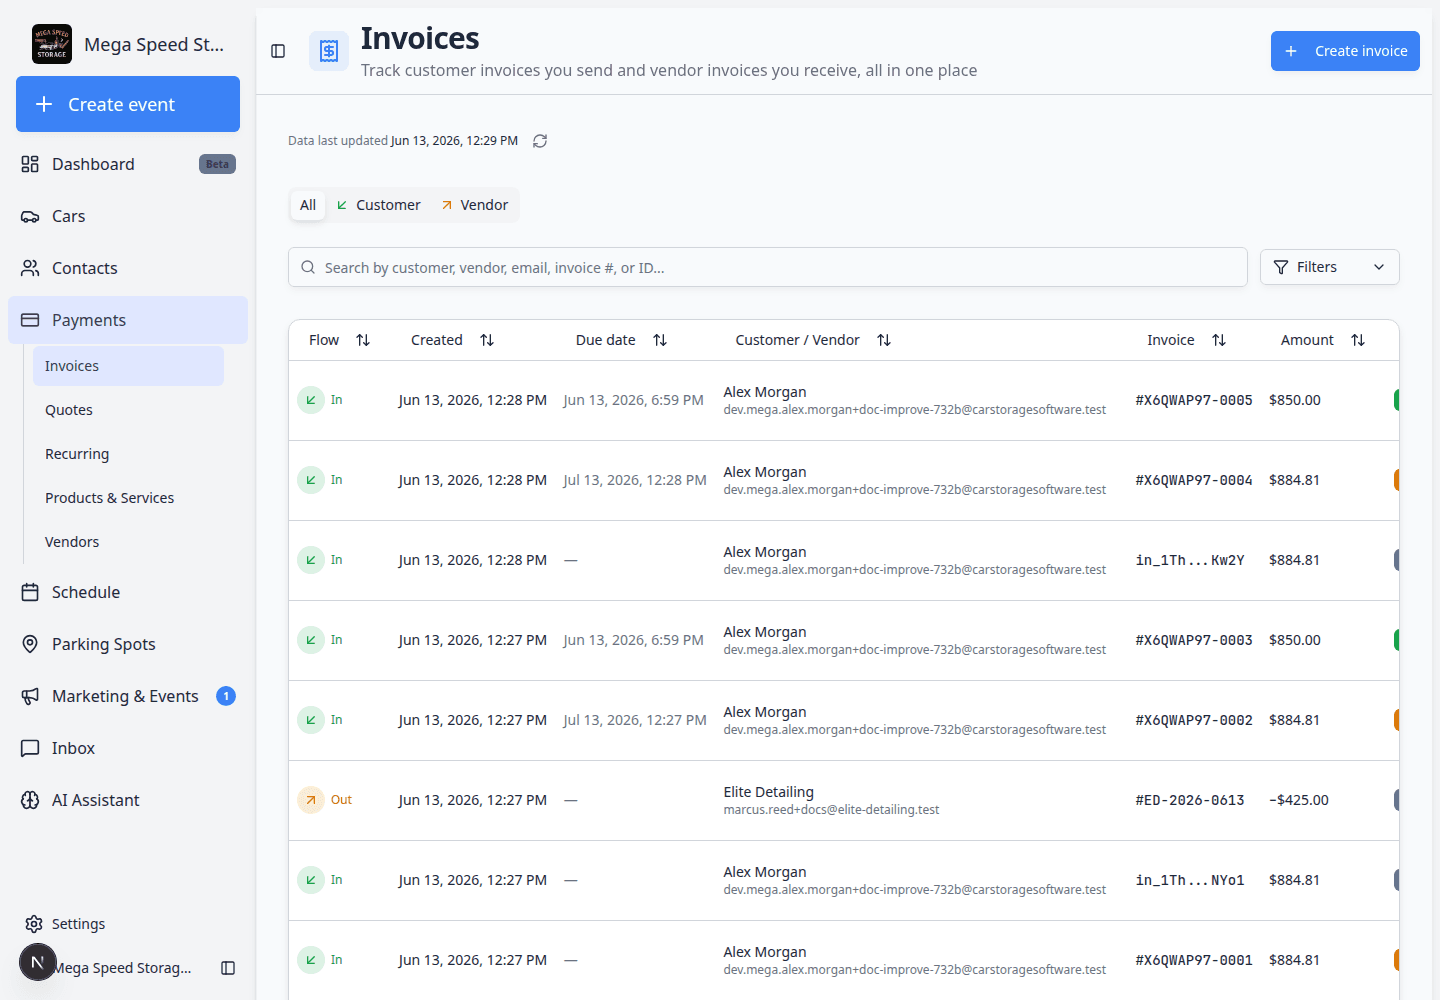Open invoice #X6QWAP97-0003
This screenshot has height=1000, width=1440.
(x=1194, y=640)
